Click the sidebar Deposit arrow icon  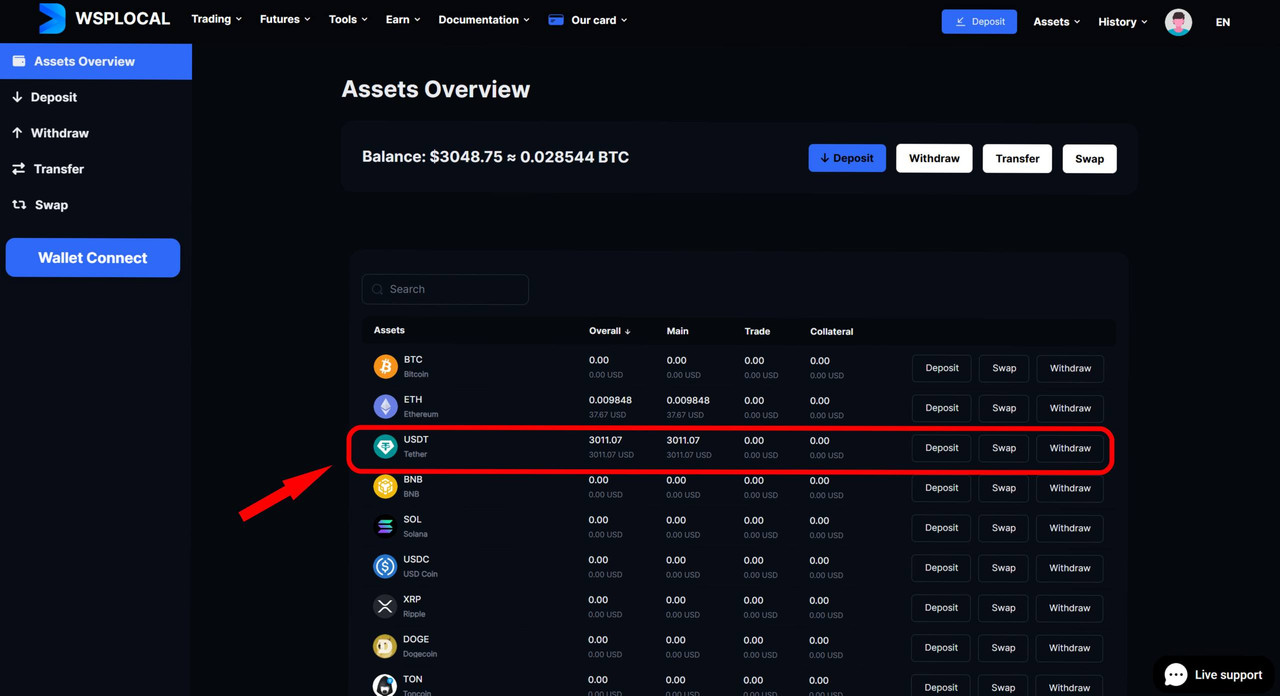17,97
